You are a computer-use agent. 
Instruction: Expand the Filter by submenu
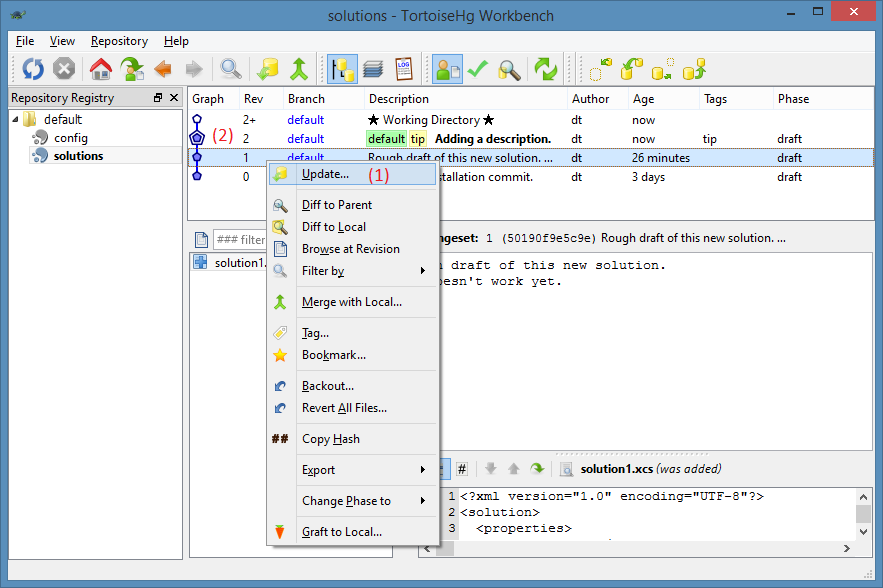pos(353,271)
